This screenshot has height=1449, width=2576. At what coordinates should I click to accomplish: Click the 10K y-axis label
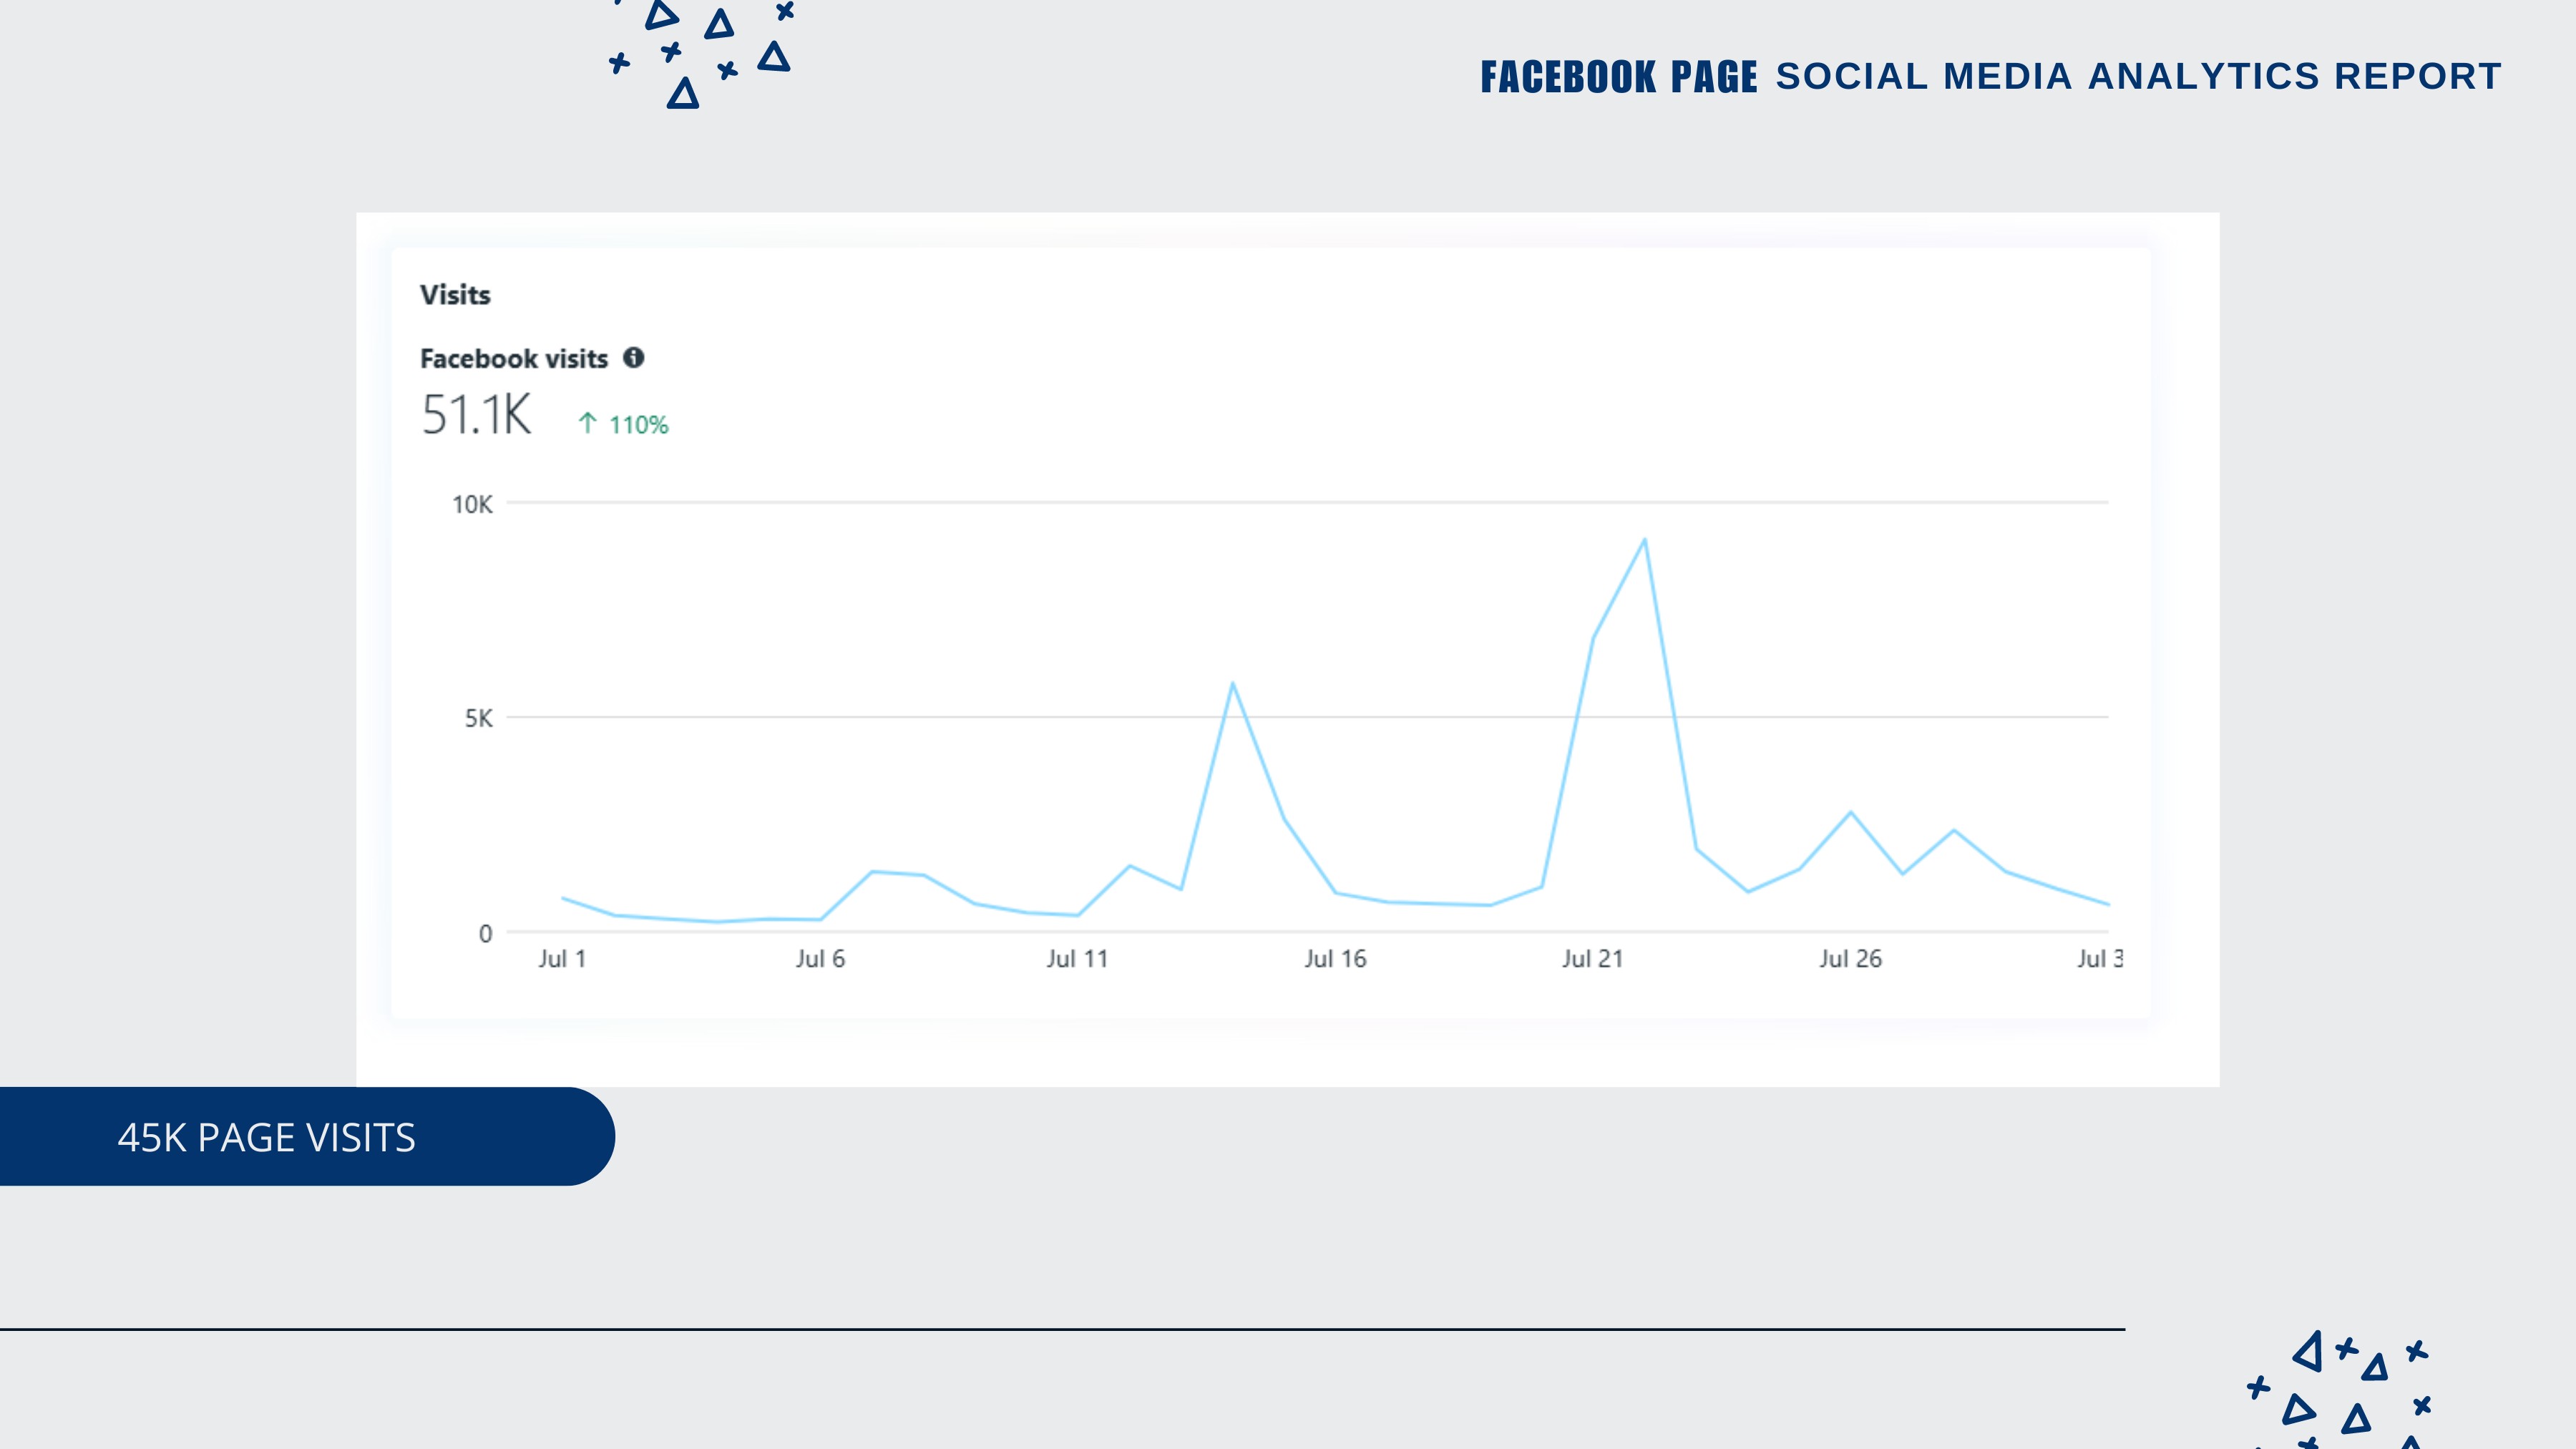pos(472,505)
